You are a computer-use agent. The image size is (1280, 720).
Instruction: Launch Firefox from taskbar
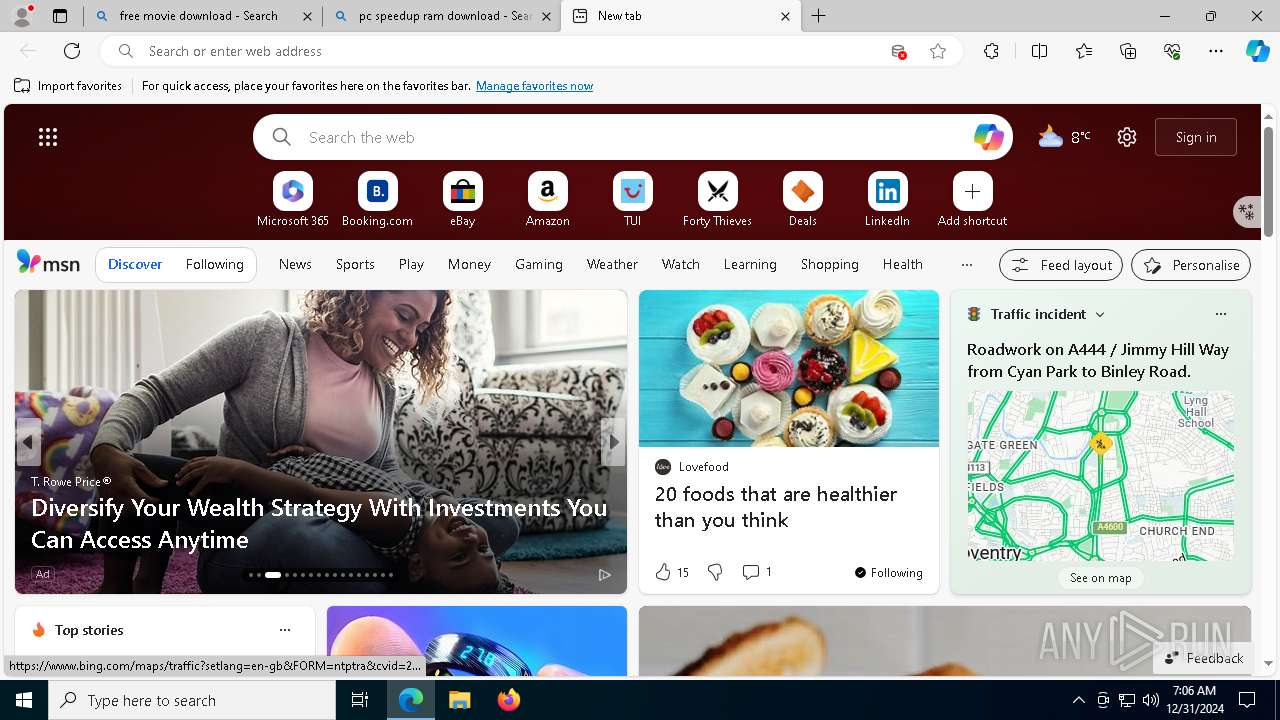509,700
